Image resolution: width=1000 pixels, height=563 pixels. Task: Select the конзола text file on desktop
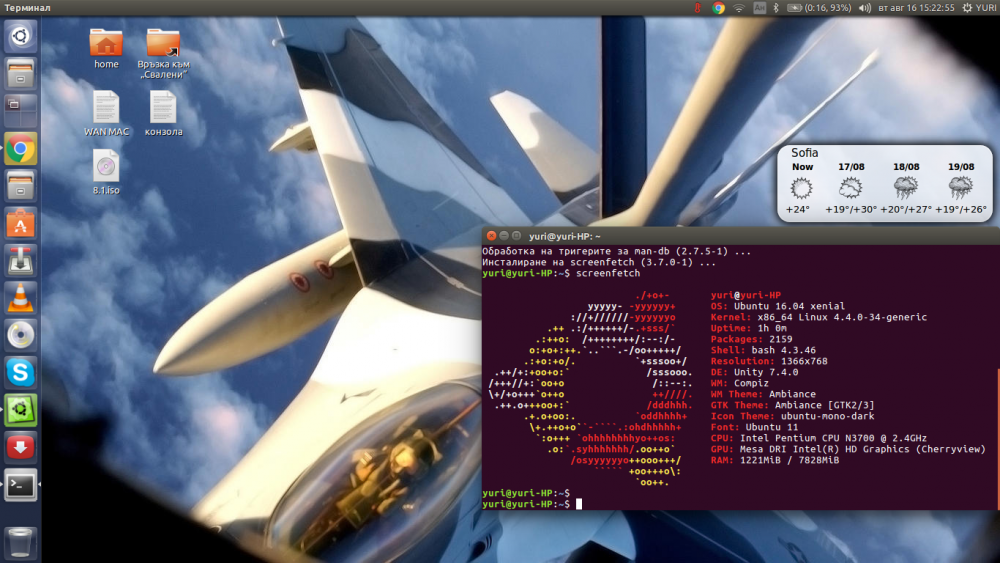[163, 113]
